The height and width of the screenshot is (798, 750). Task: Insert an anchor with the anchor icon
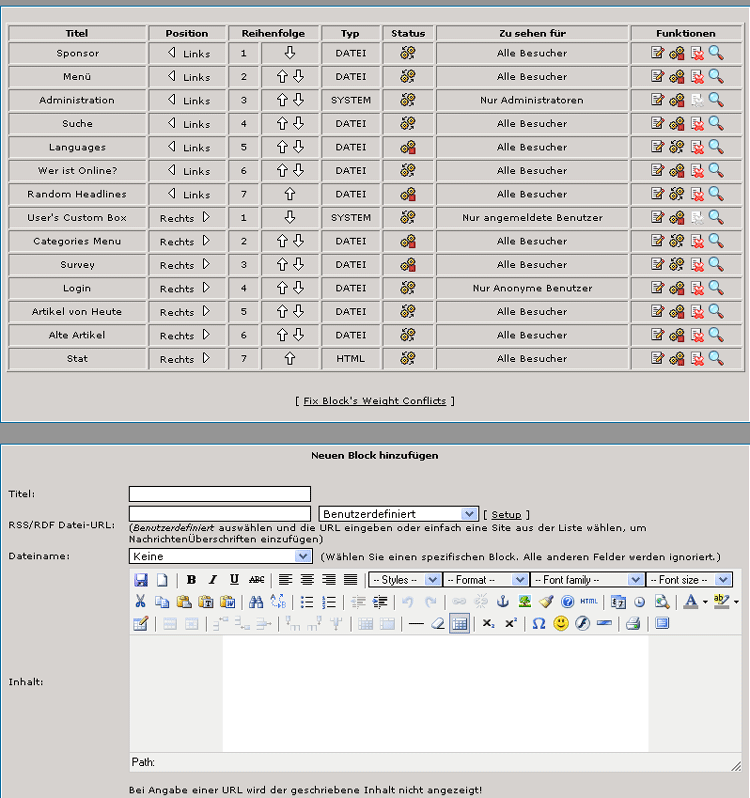coord(503,602)
